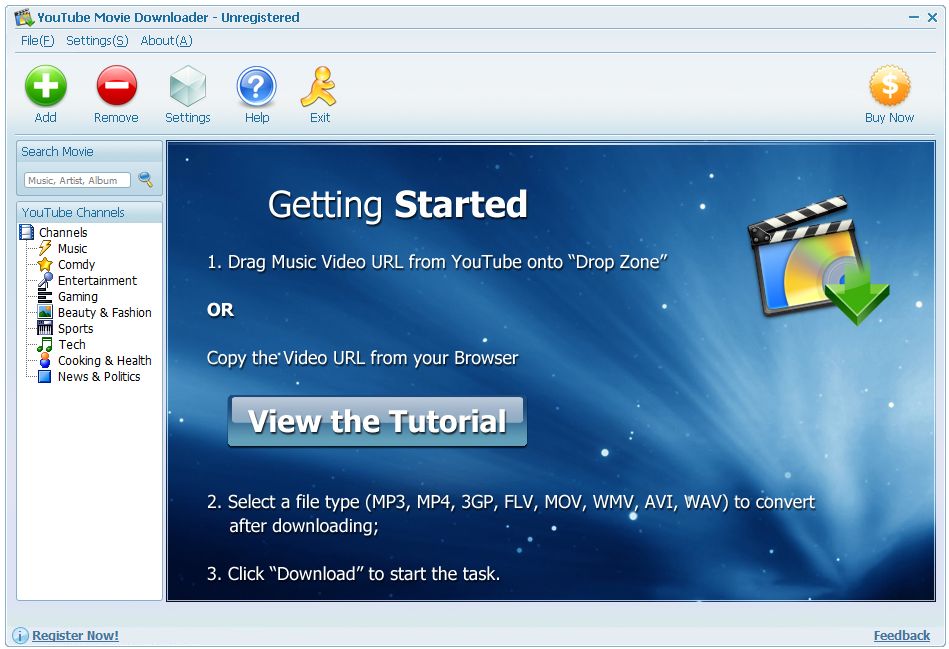Click the Add label under the plus icon
The image size is (949, 649).
tap(45, 117)
